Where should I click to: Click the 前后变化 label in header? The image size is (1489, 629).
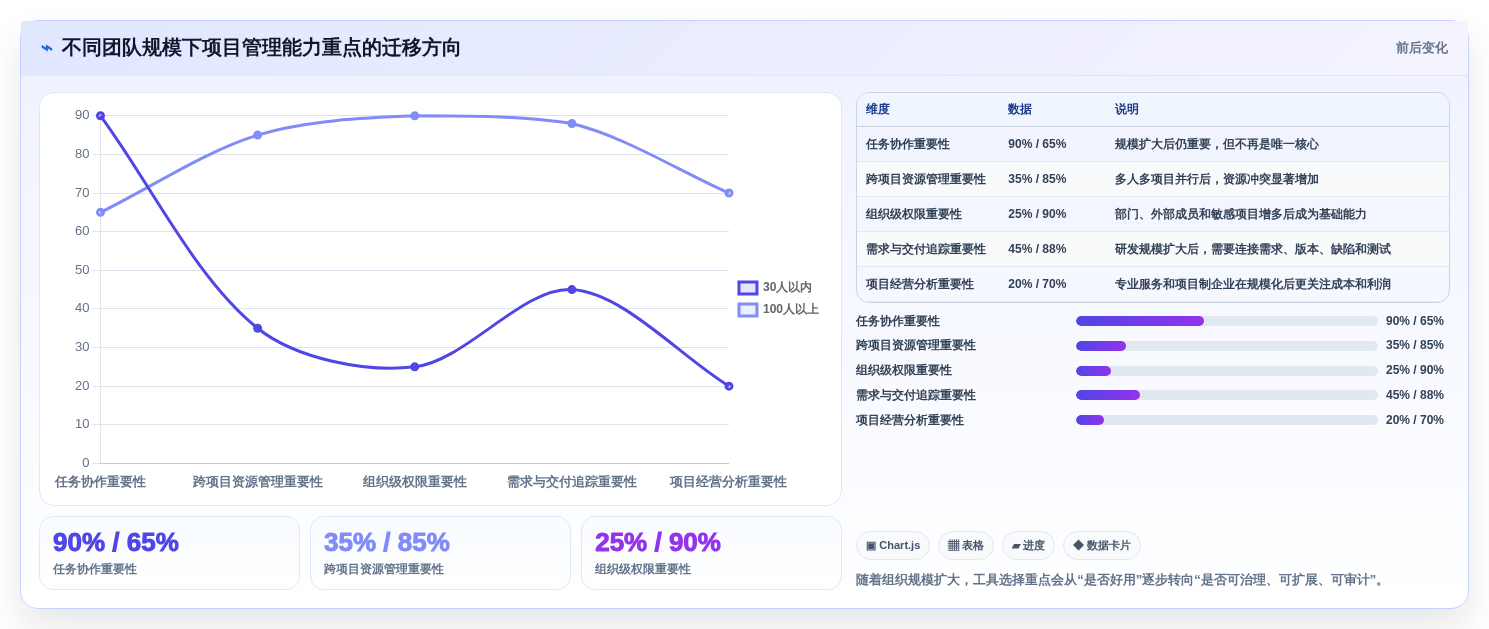pos(1421,48)
